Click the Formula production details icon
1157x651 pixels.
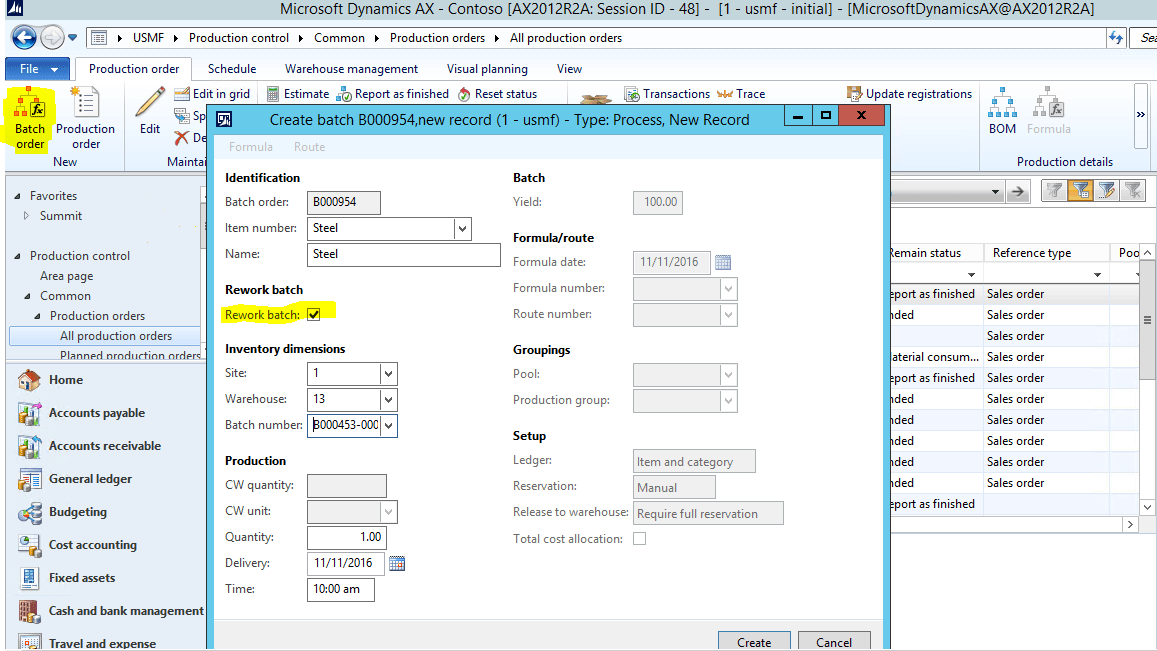pyautogui.click(x=1048, y=111)
